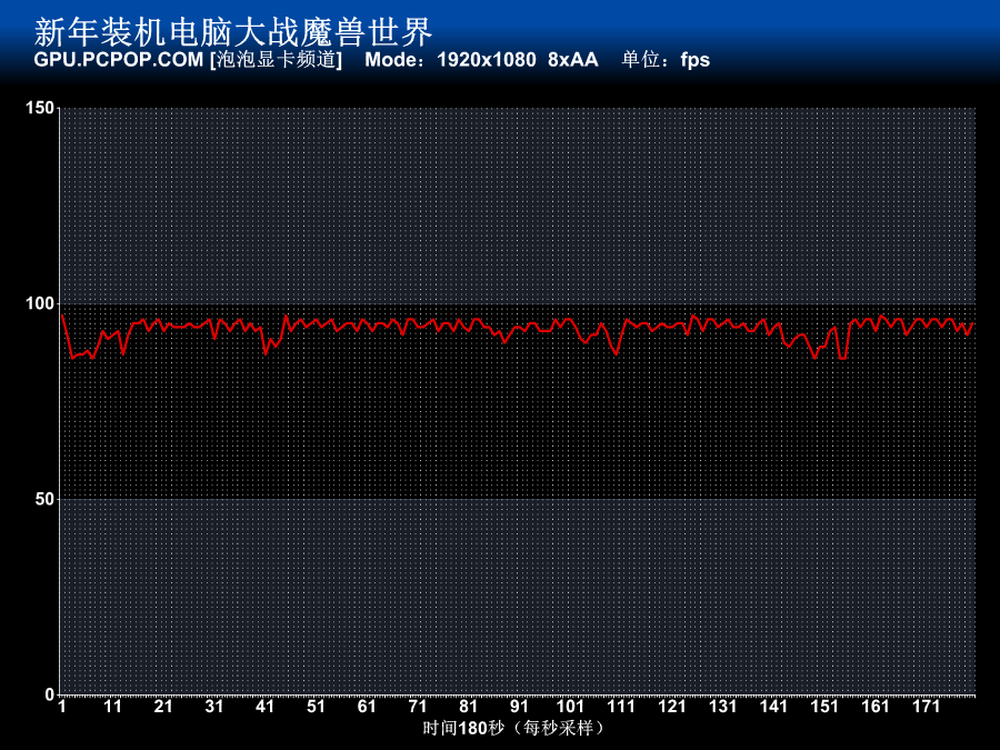Click the x-axis tick label 101

(570, 707)
